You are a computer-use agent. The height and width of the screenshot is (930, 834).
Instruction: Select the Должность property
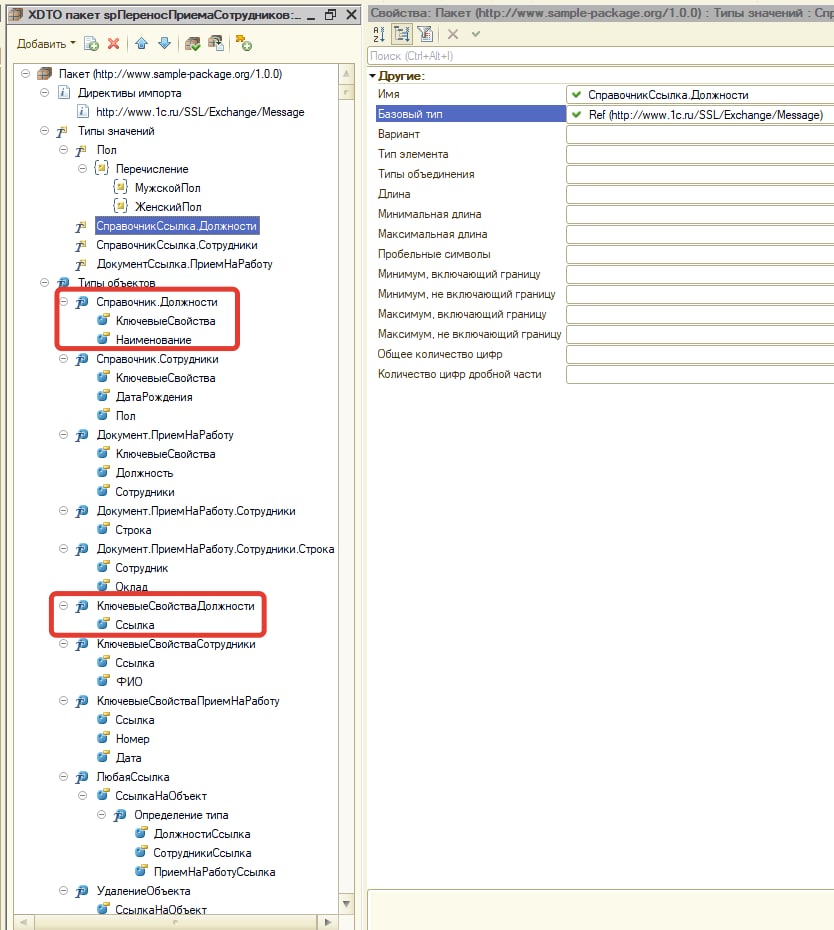pyautogui.click(x=144, y=473)
